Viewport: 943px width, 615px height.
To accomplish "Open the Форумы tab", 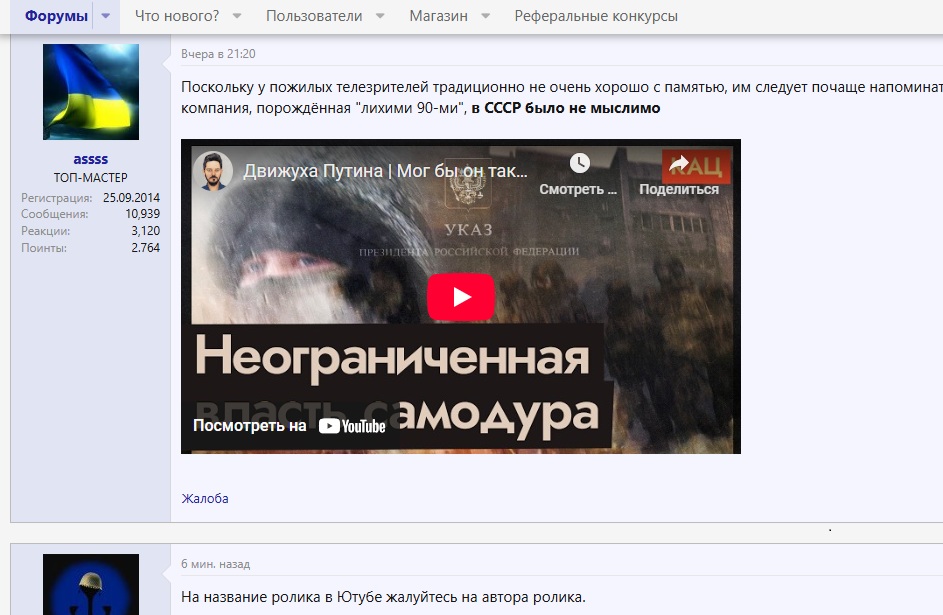I will click(x=57, y=16).
